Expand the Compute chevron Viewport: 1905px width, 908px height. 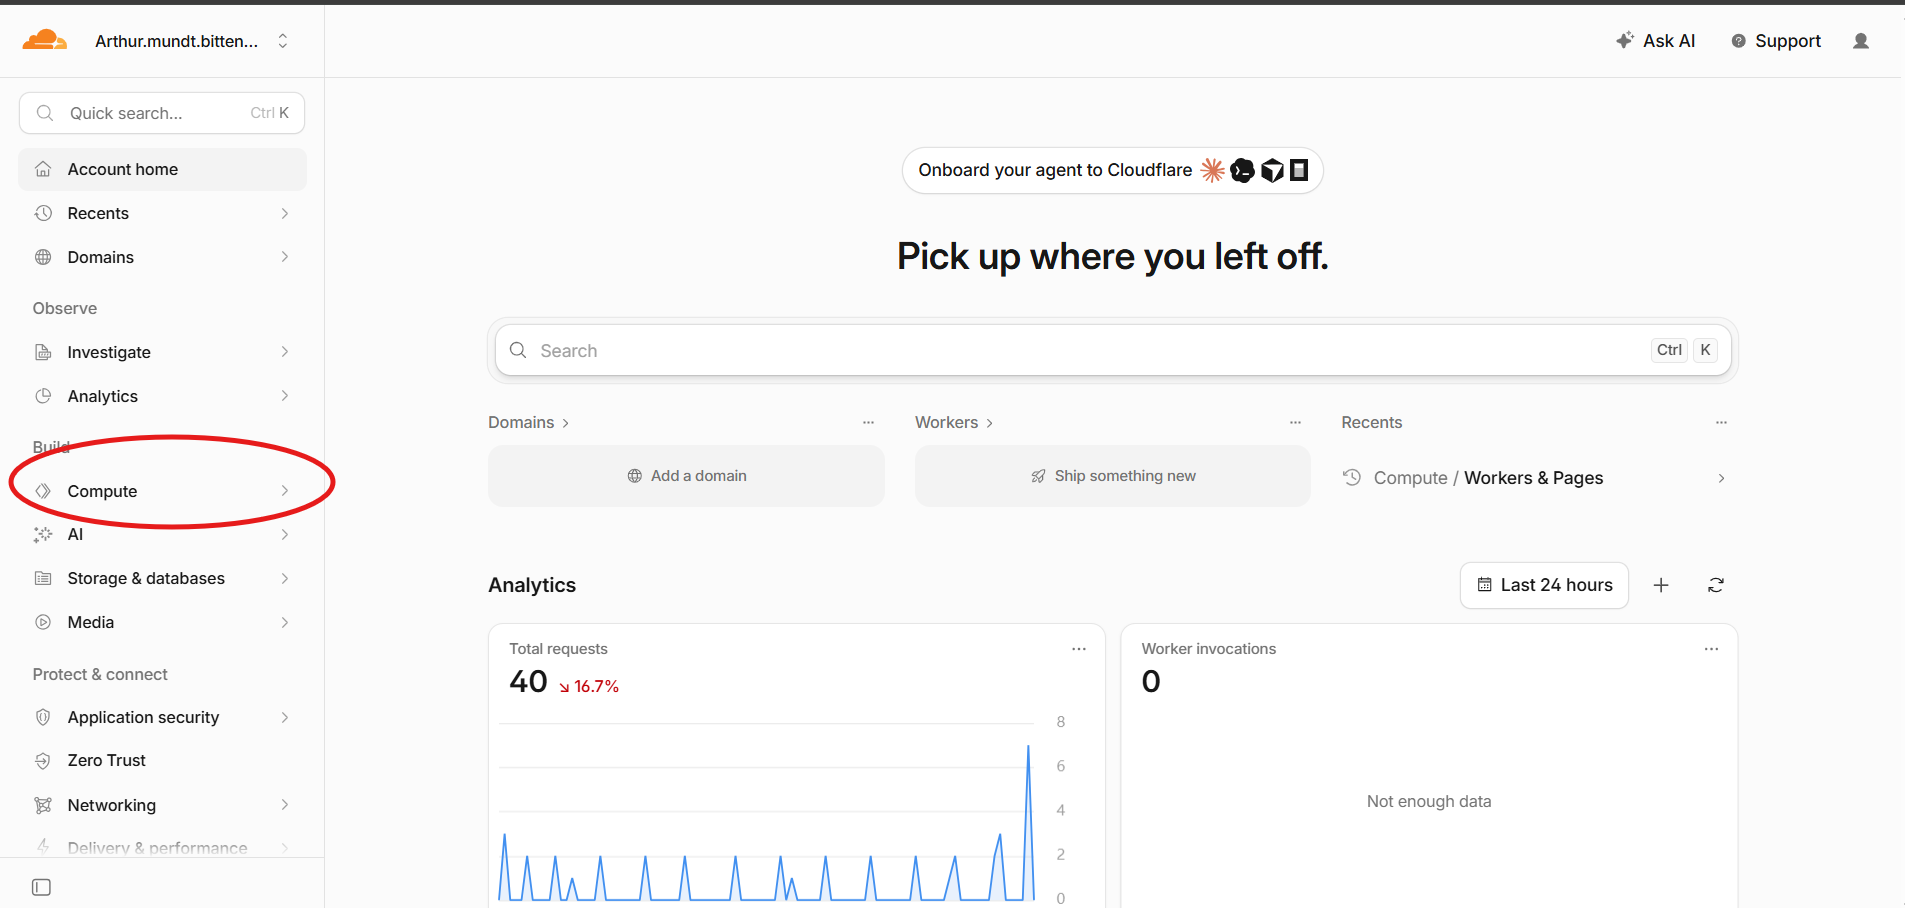click(285, 491)
